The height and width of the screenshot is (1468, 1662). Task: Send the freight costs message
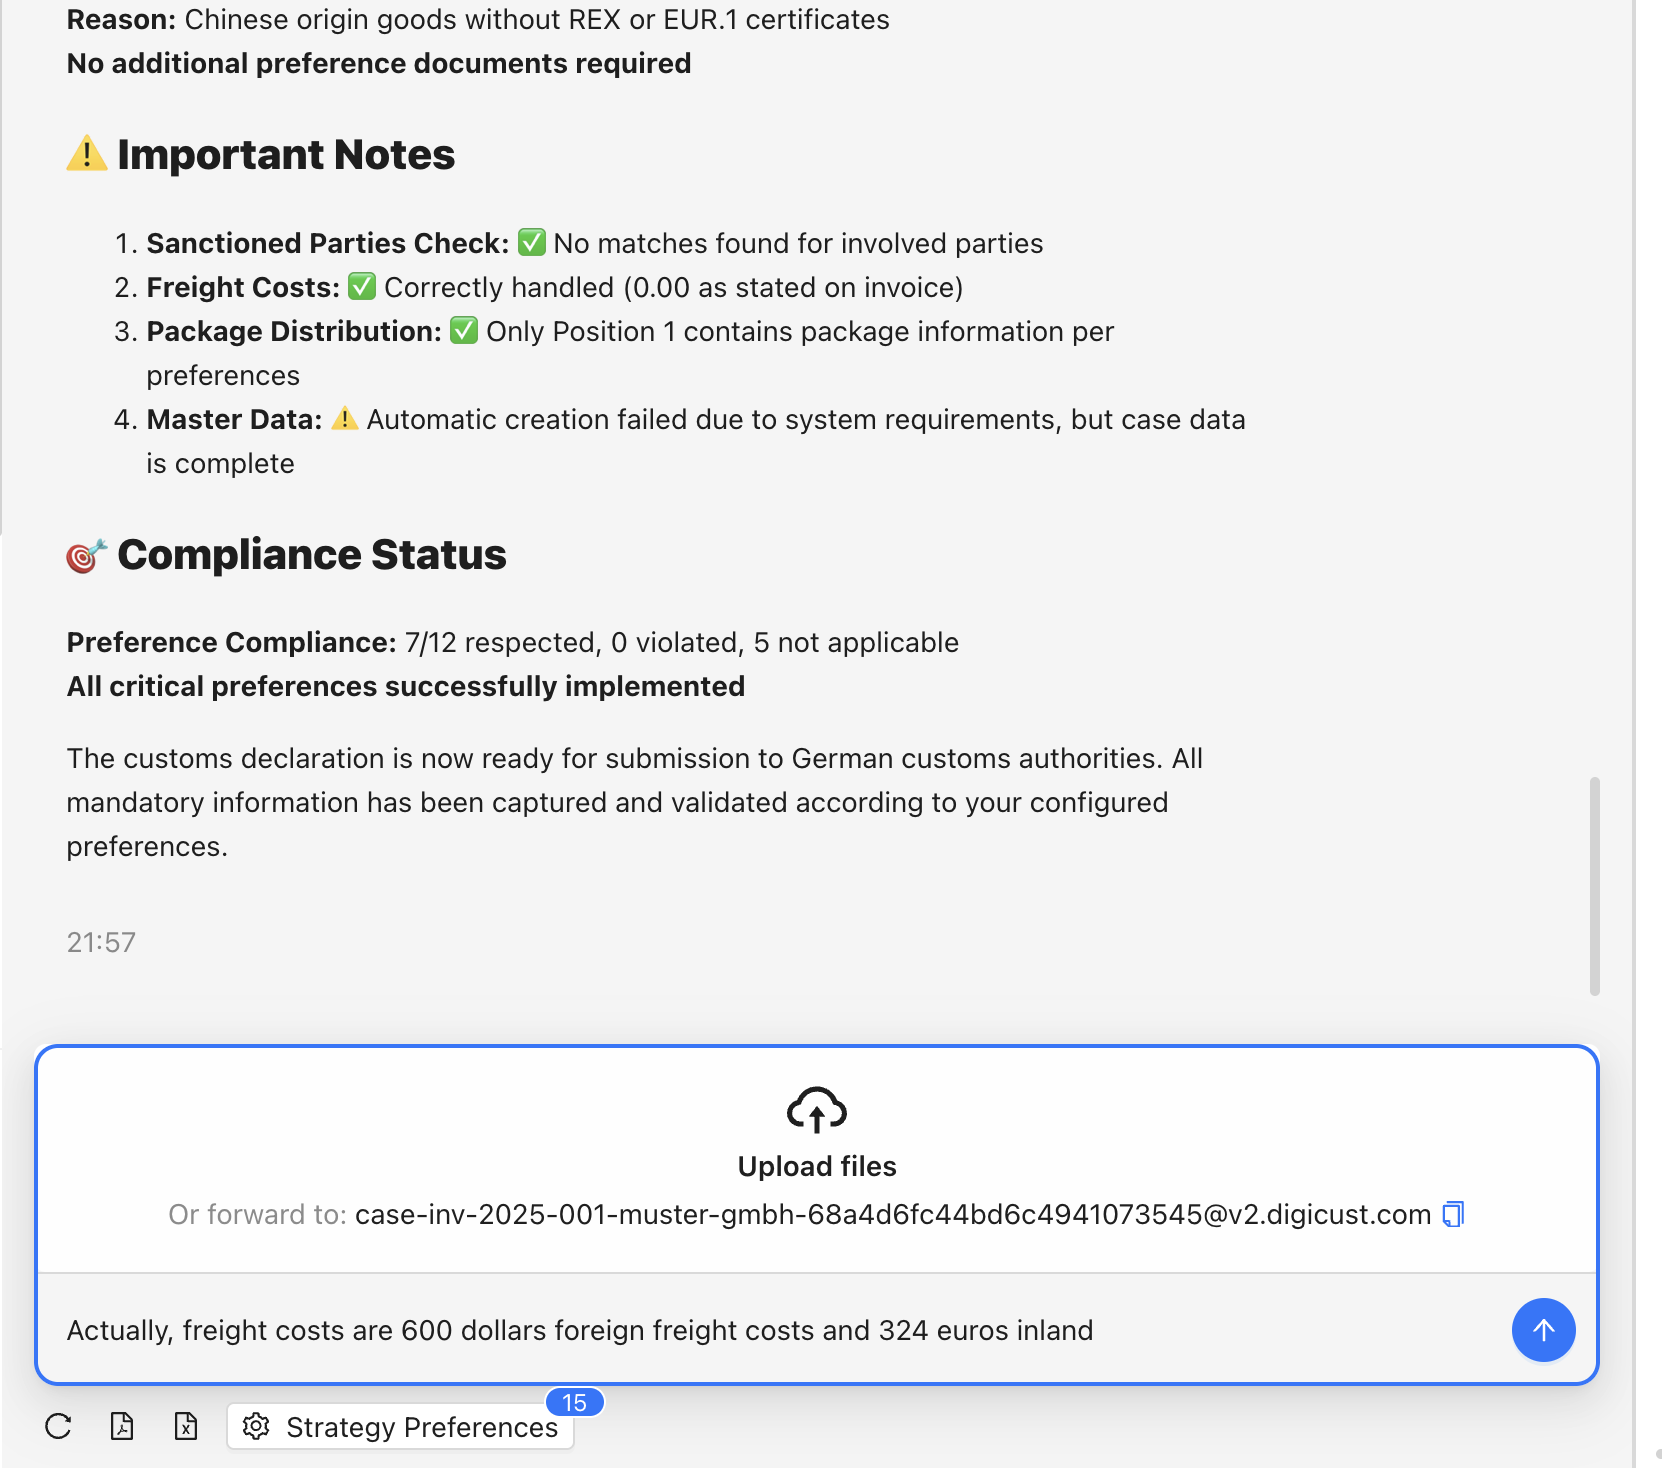point(1543,1330)
